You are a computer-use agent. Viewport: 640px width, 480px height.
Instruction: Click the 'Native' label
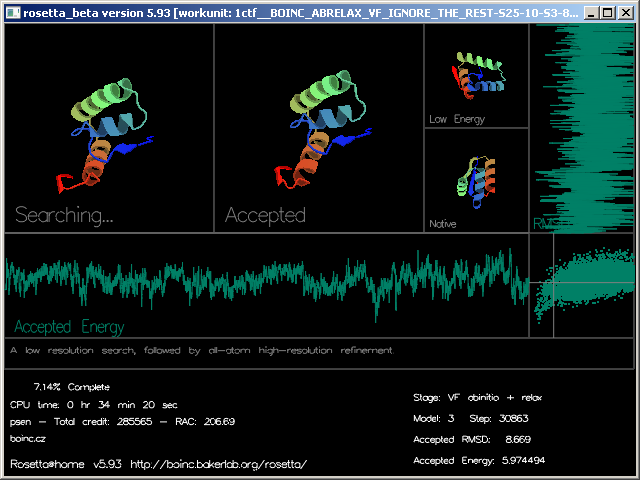(442, 224)
